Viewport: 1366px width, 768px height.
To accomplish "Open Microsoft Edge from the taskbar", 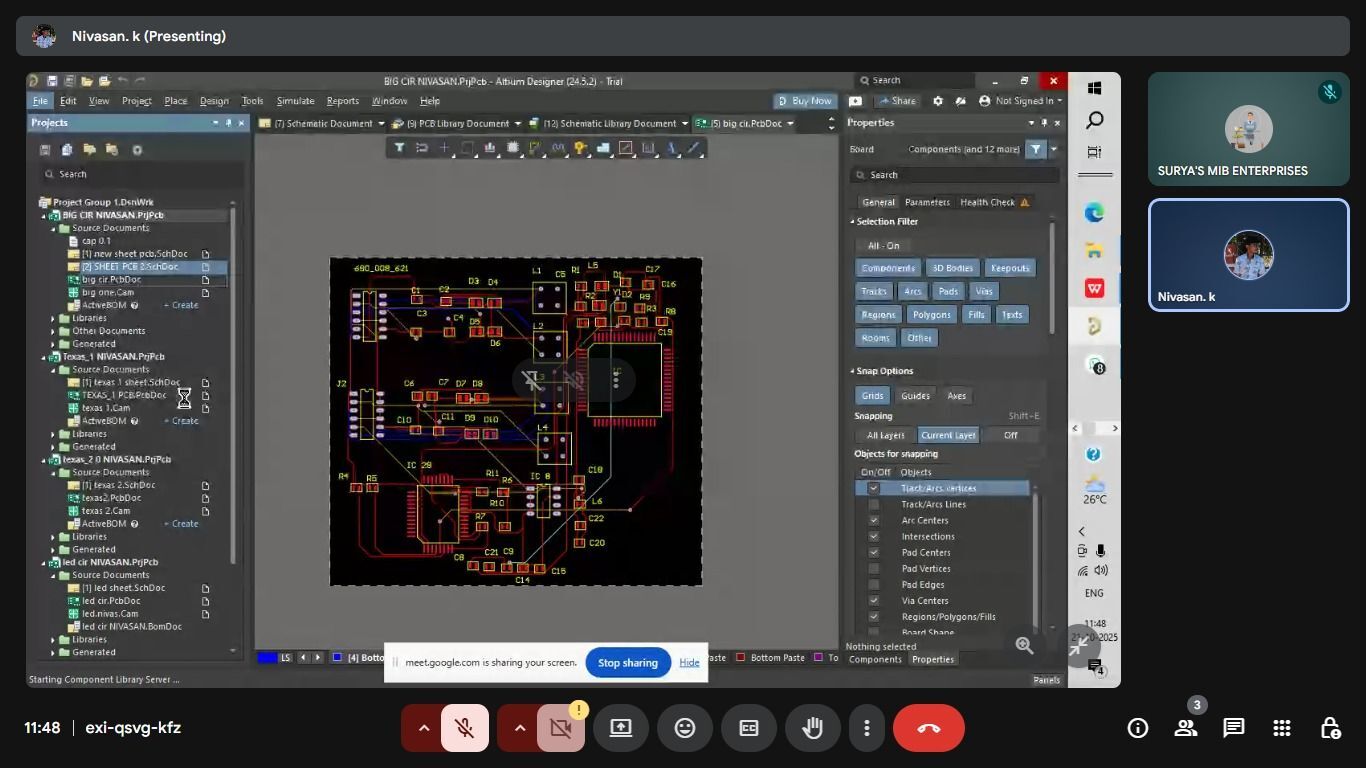I will [x=1094, y=213].
